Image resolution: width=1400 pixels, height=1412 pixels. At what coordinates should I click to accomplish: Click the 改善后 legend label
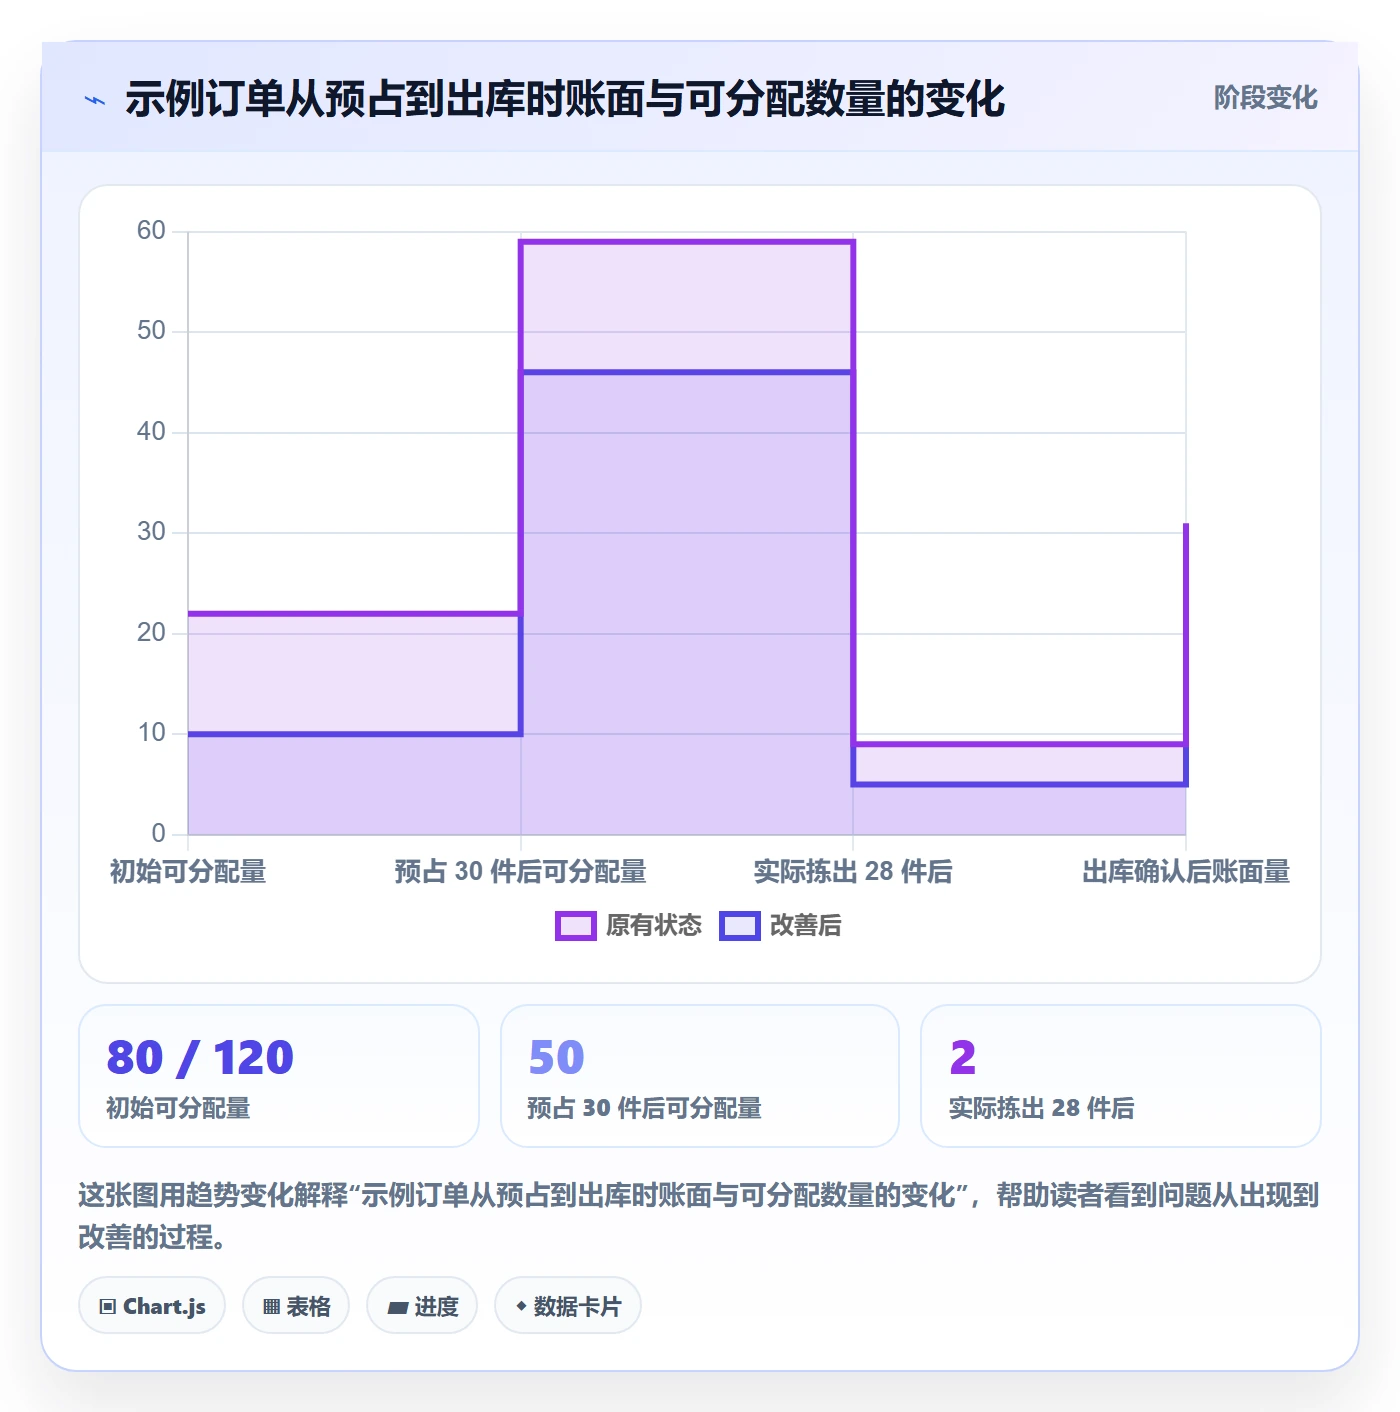click(806, 926)
